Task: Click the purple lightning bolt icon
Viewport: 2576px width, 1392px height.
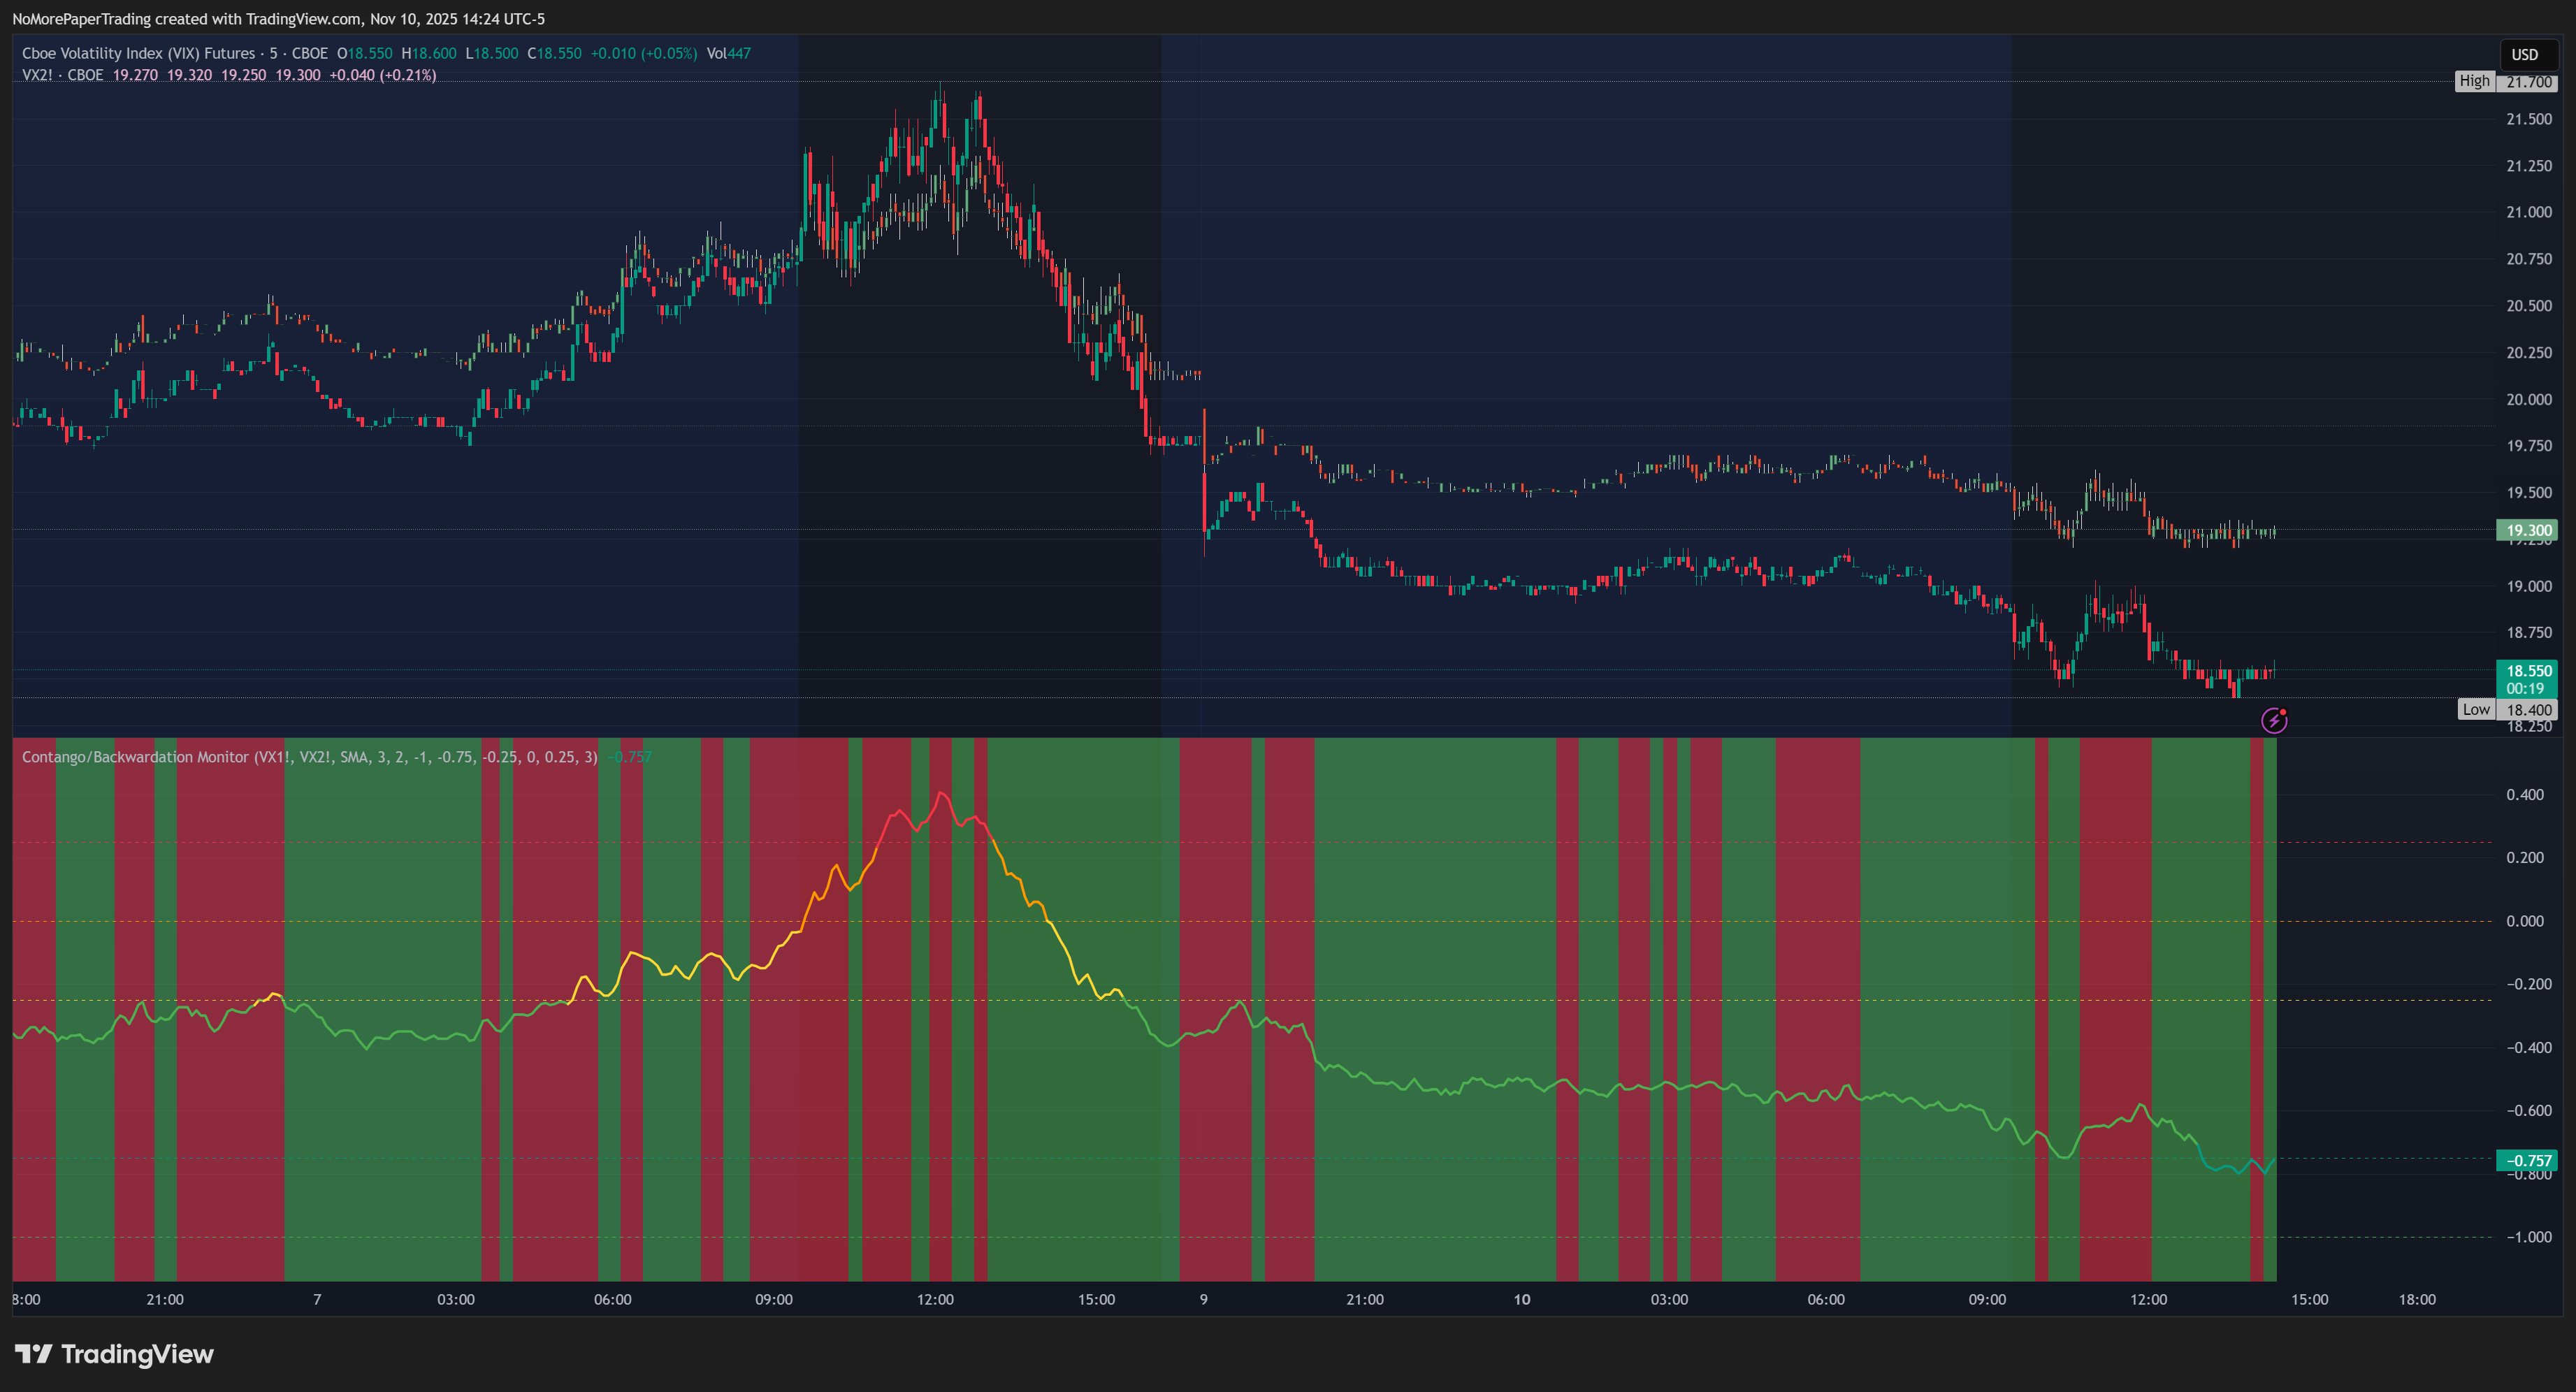Action: 2274,720
